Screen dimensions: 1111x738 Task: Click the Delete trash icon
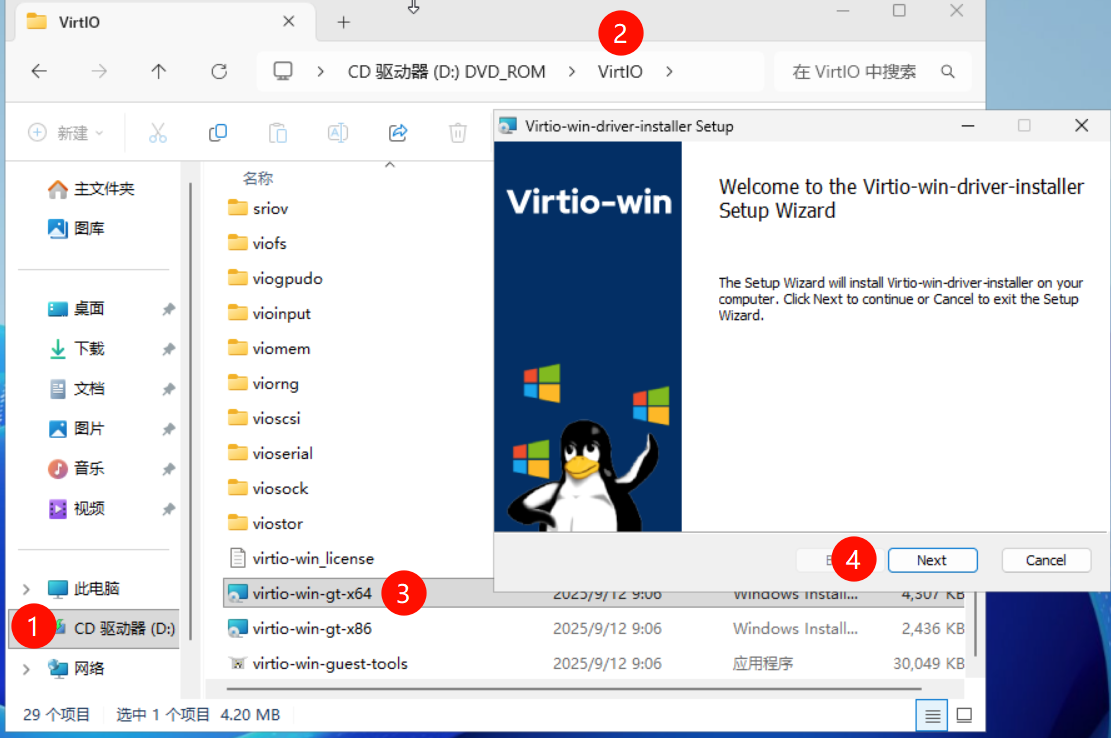457,132
